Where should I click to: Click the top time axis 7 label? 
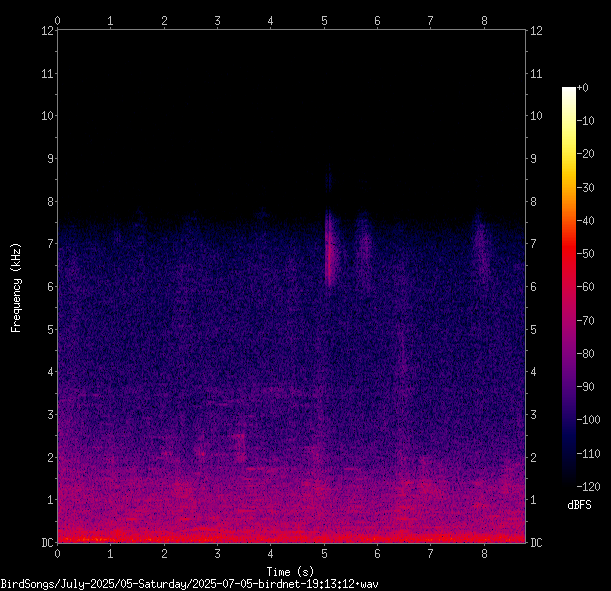coord(431,21)
